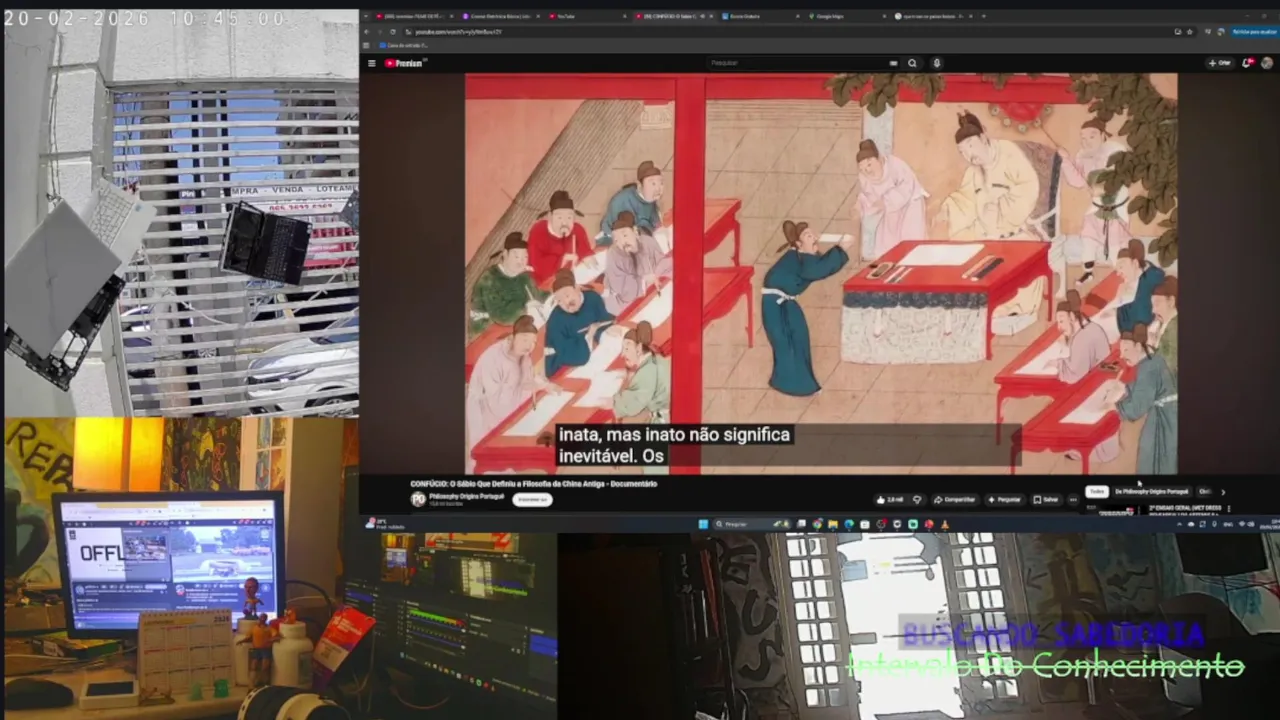Viewport: 1280px width, 720px height.
Task: Open the Criar (create) button
Action: [x=1219, y=63]
